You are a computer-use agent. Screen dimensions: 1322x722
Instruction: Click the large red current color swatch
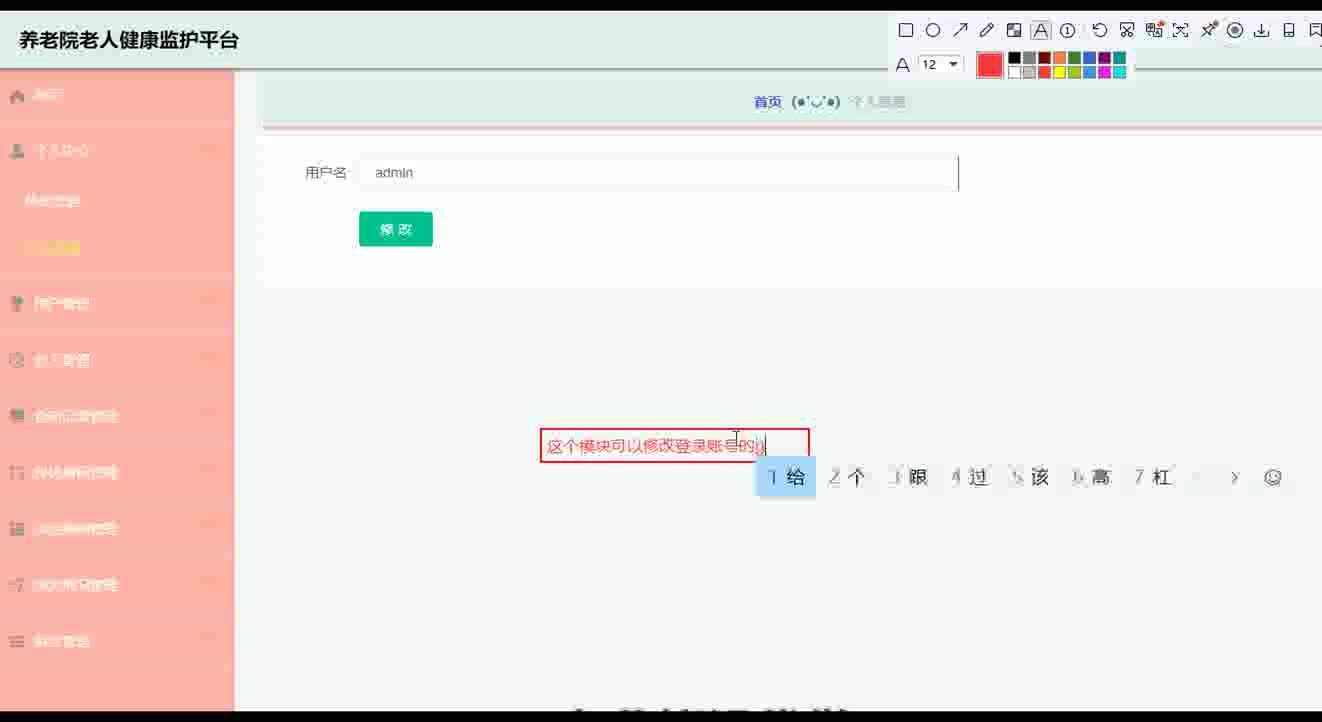[x=990, y=65]
